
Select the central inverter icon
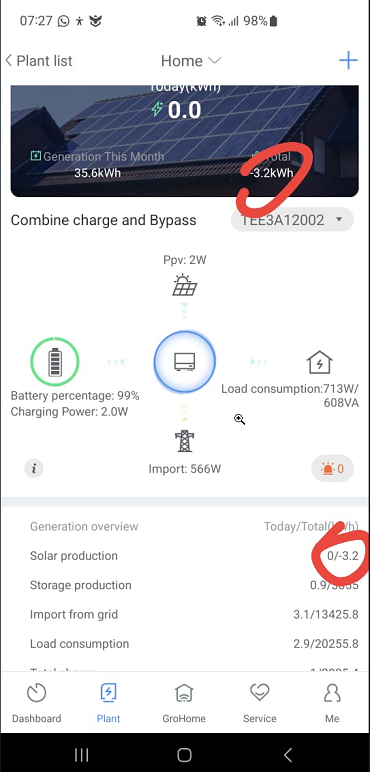coord(185,362)
